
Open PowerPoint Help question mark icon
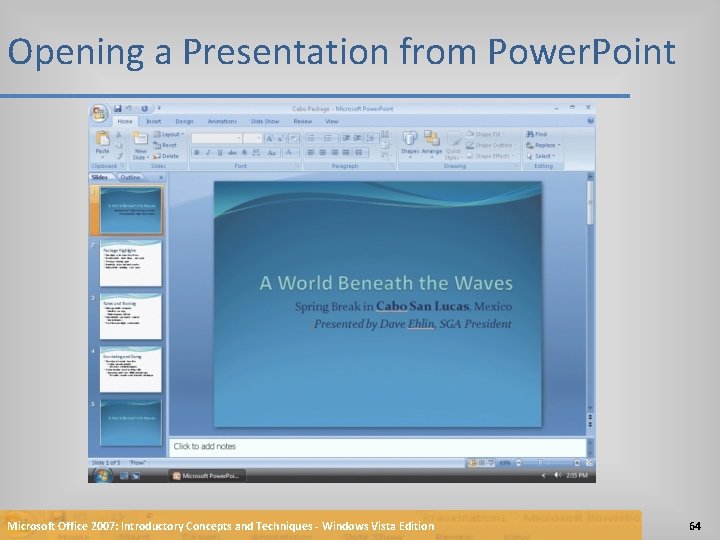(x=590, y=121)
